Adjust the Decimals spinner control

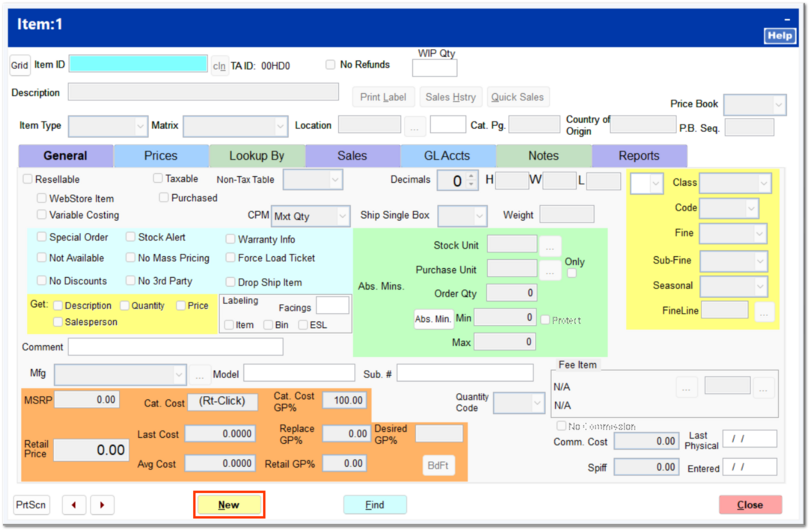click(470, 181)
